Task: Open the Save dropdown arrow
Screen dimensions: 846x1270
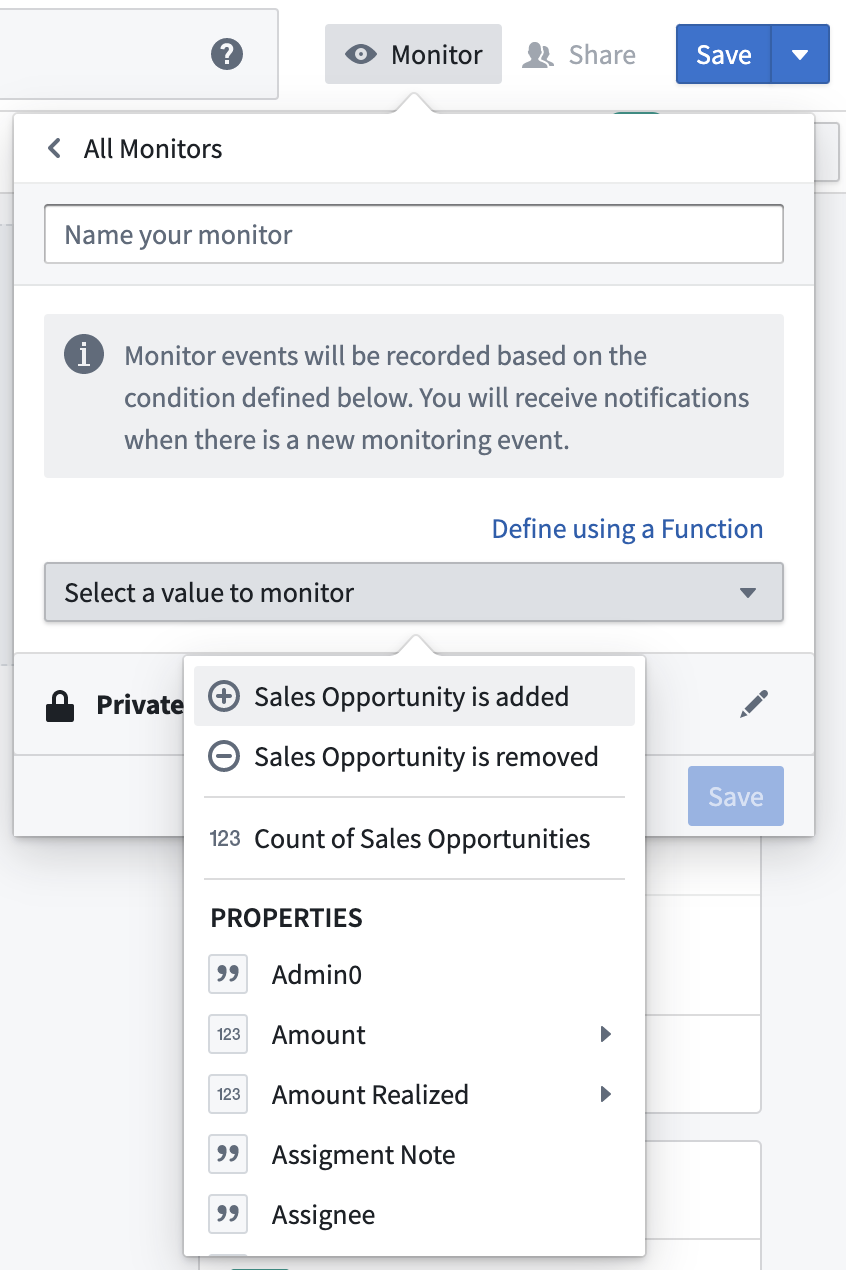Action: (800, 54)
